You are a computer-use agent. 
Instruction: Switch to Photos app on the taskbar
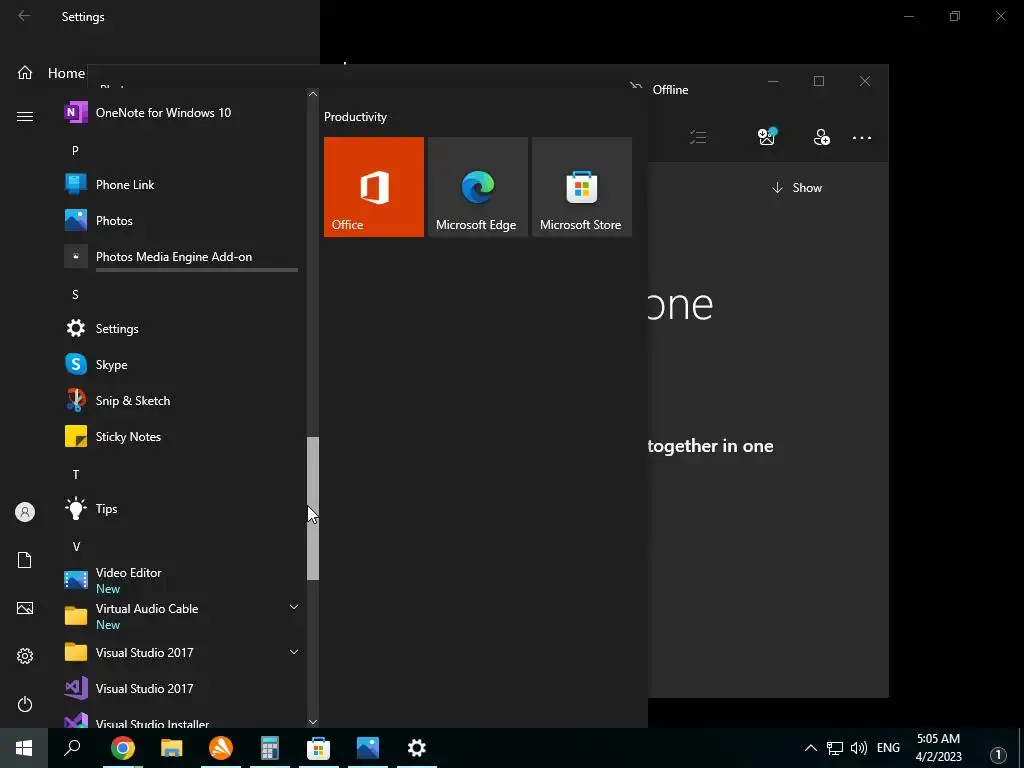tap(368, 748)
